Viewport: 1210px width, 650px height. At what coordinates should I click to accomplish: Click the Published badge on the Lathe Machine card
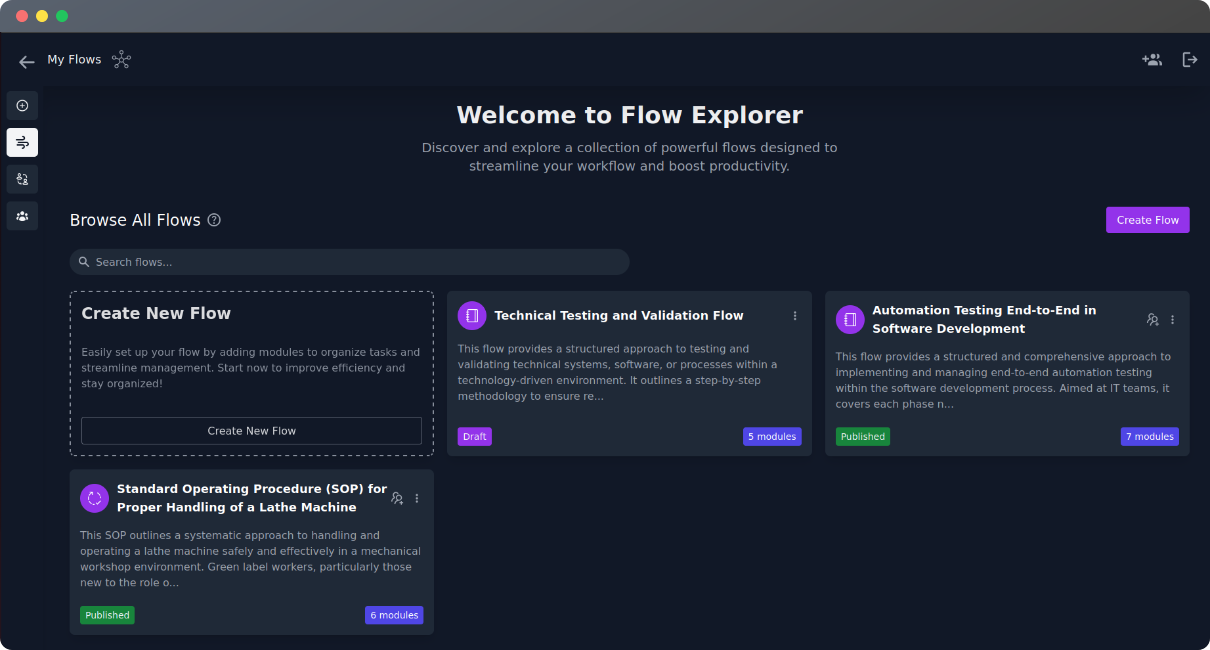pos(106,615)
